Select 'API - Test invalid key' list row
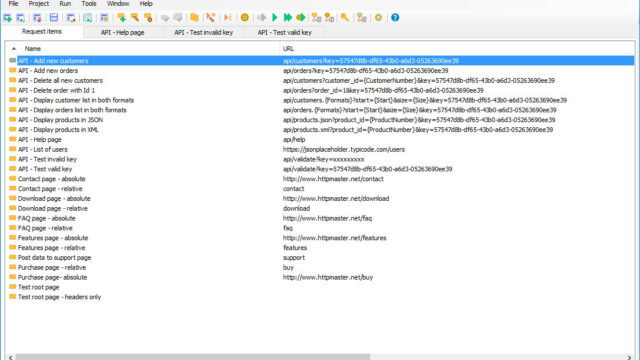The image size is (640, 360). [321, 159]
